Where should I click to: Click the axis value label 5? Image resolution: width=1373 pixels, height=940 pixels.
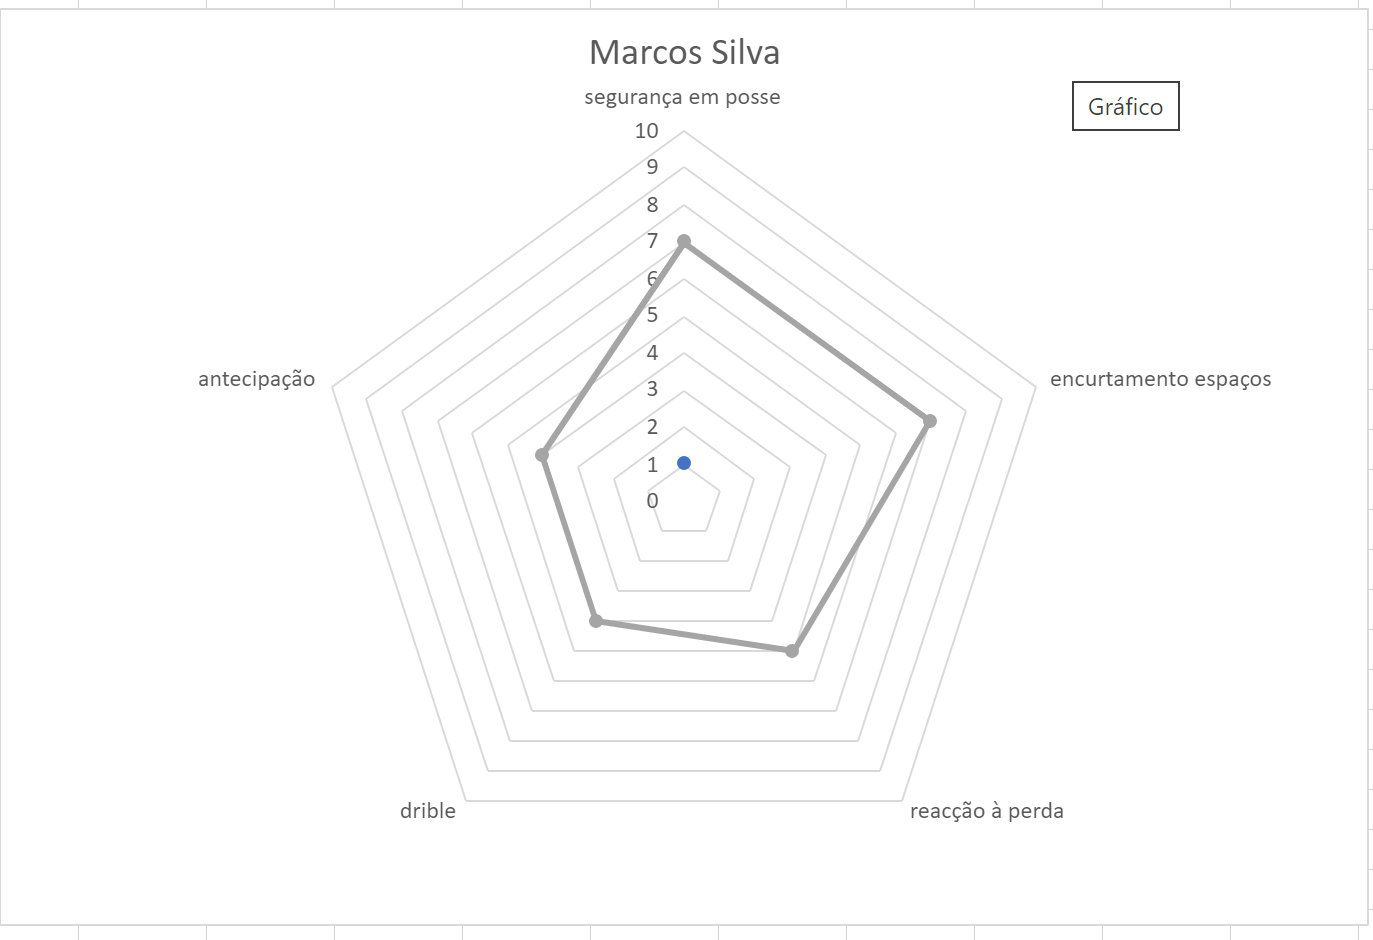652,315
